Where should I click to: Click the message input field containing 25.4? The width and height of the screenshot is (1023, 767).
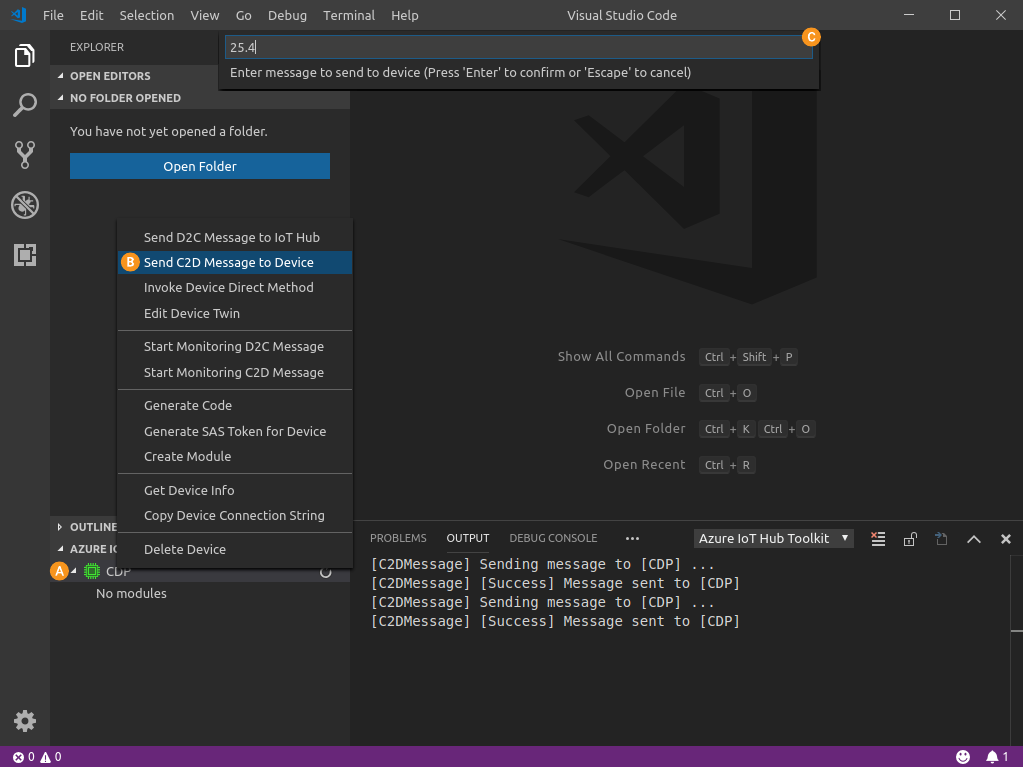(515, 47)
